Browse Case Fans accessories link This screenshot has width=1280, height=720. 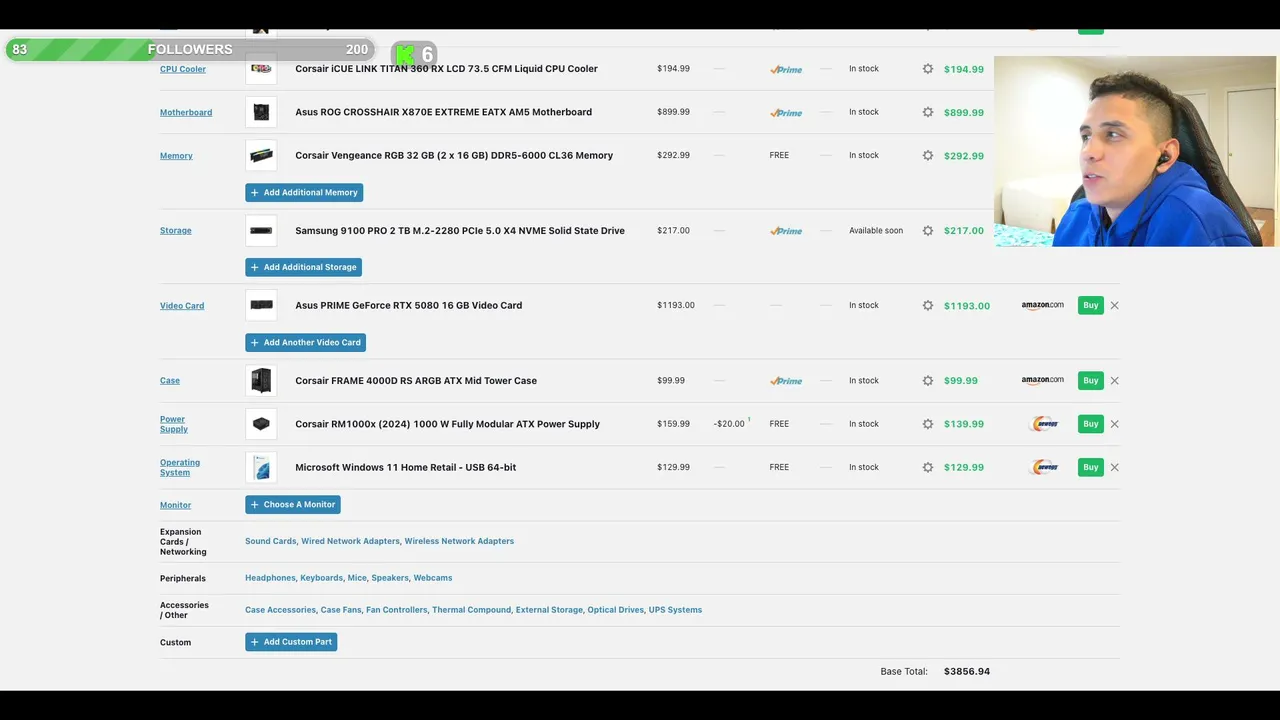coord(341,610)
